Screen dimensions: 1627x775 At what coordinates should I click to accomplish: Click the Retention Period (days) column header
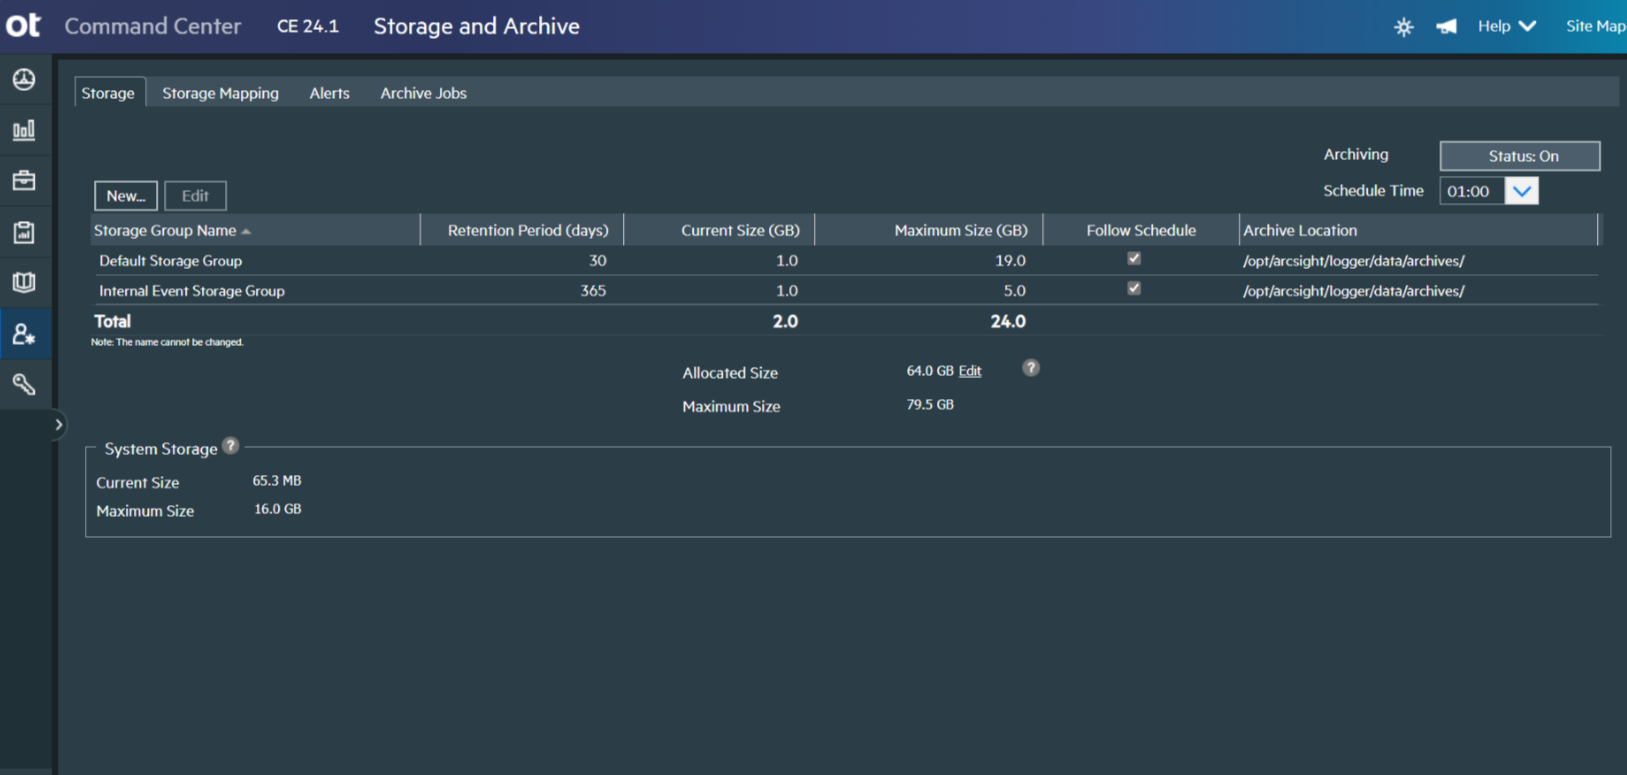(x=528, y=230)
